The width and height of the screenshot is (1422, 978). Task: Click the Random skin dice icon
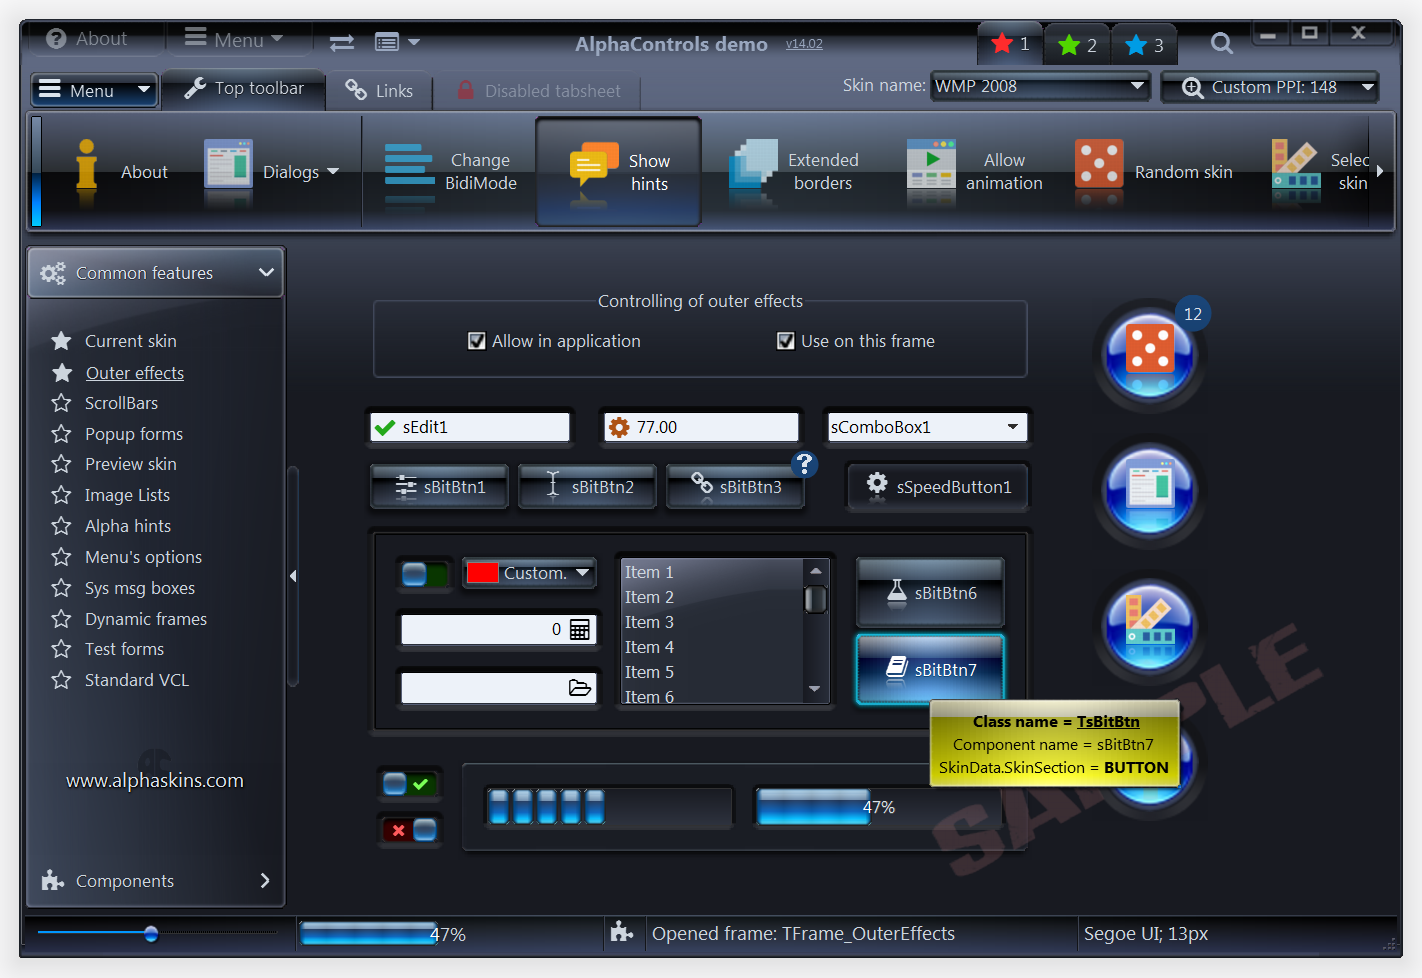[x=1098, y=165]
